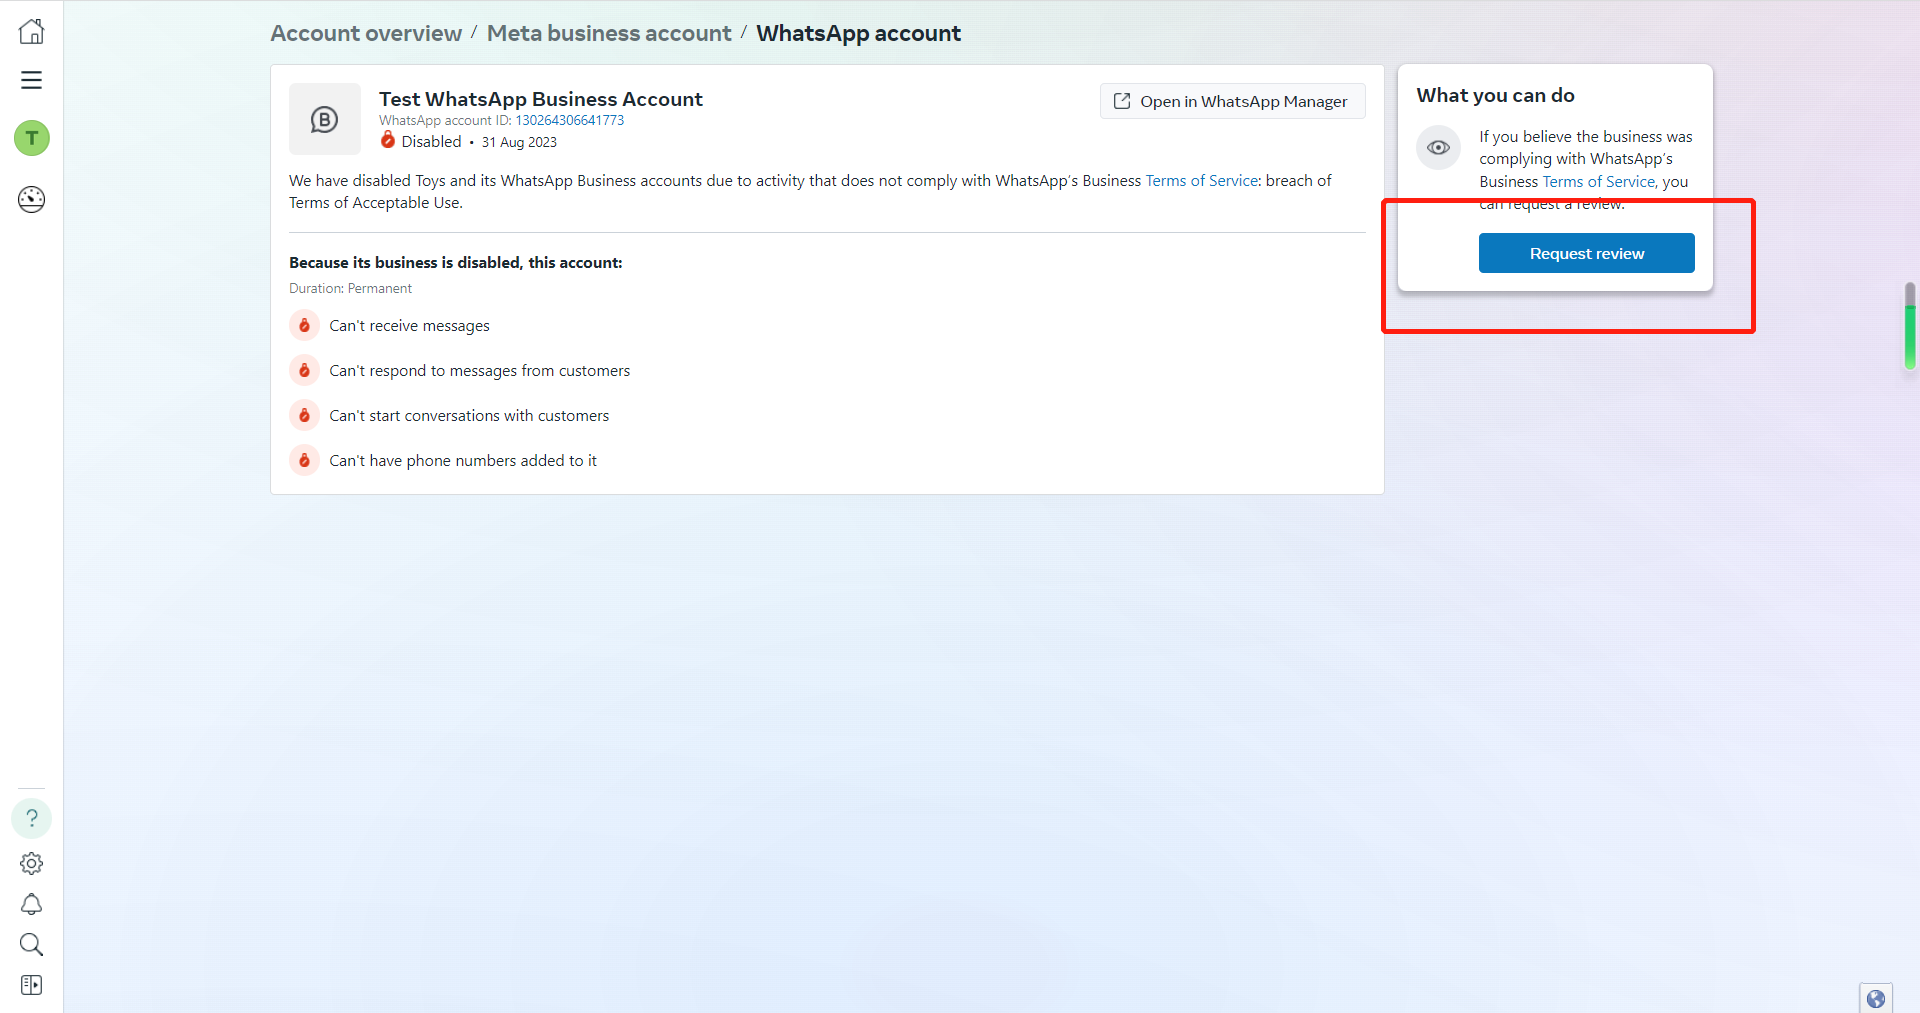Click icon beside Can't respond to messages
1920x1013 pixels.
pos(304,370)
